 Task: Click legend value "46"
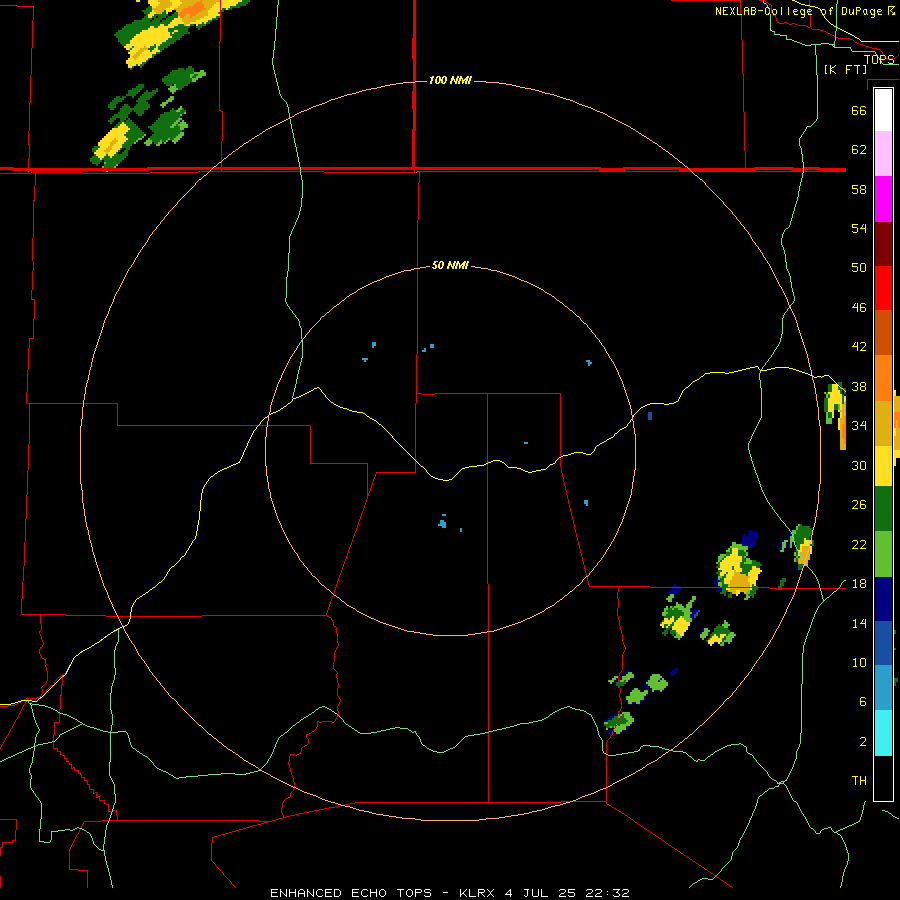pyautogui.click(x=859, y=308)
